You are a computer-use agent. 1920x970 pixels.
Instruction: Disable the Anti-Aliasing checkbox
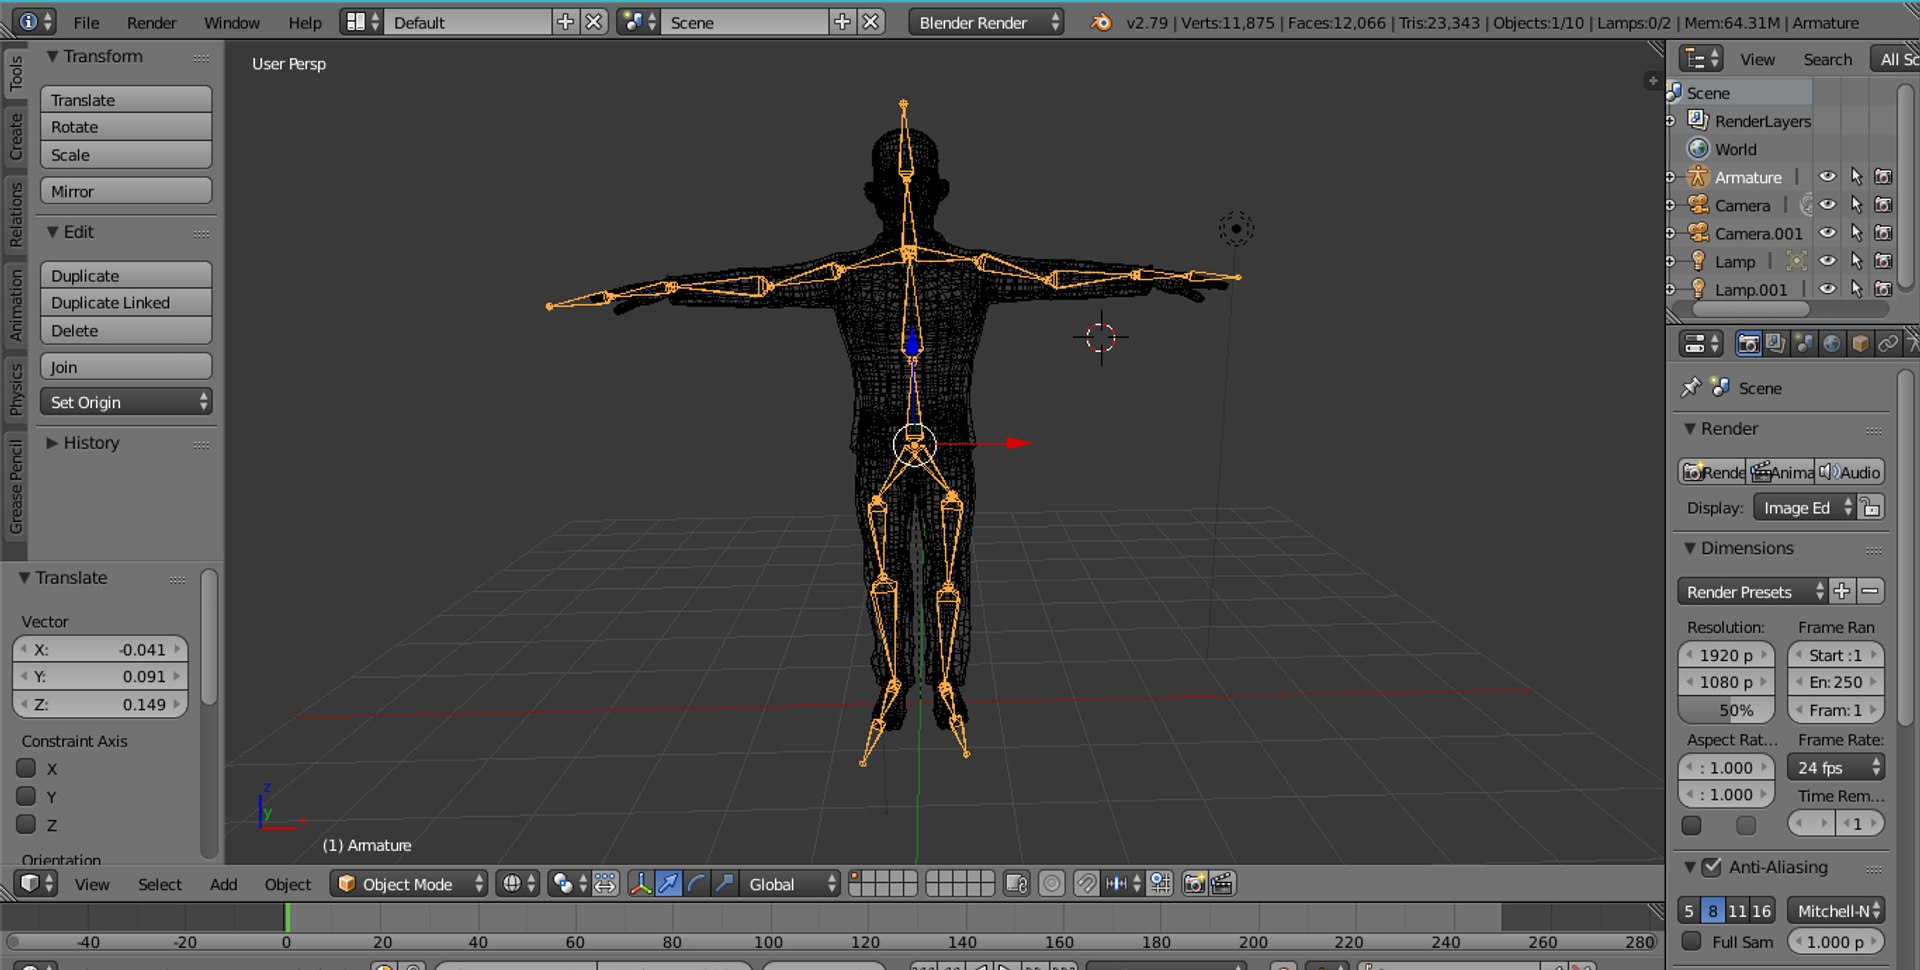(x=1712, y=867)
